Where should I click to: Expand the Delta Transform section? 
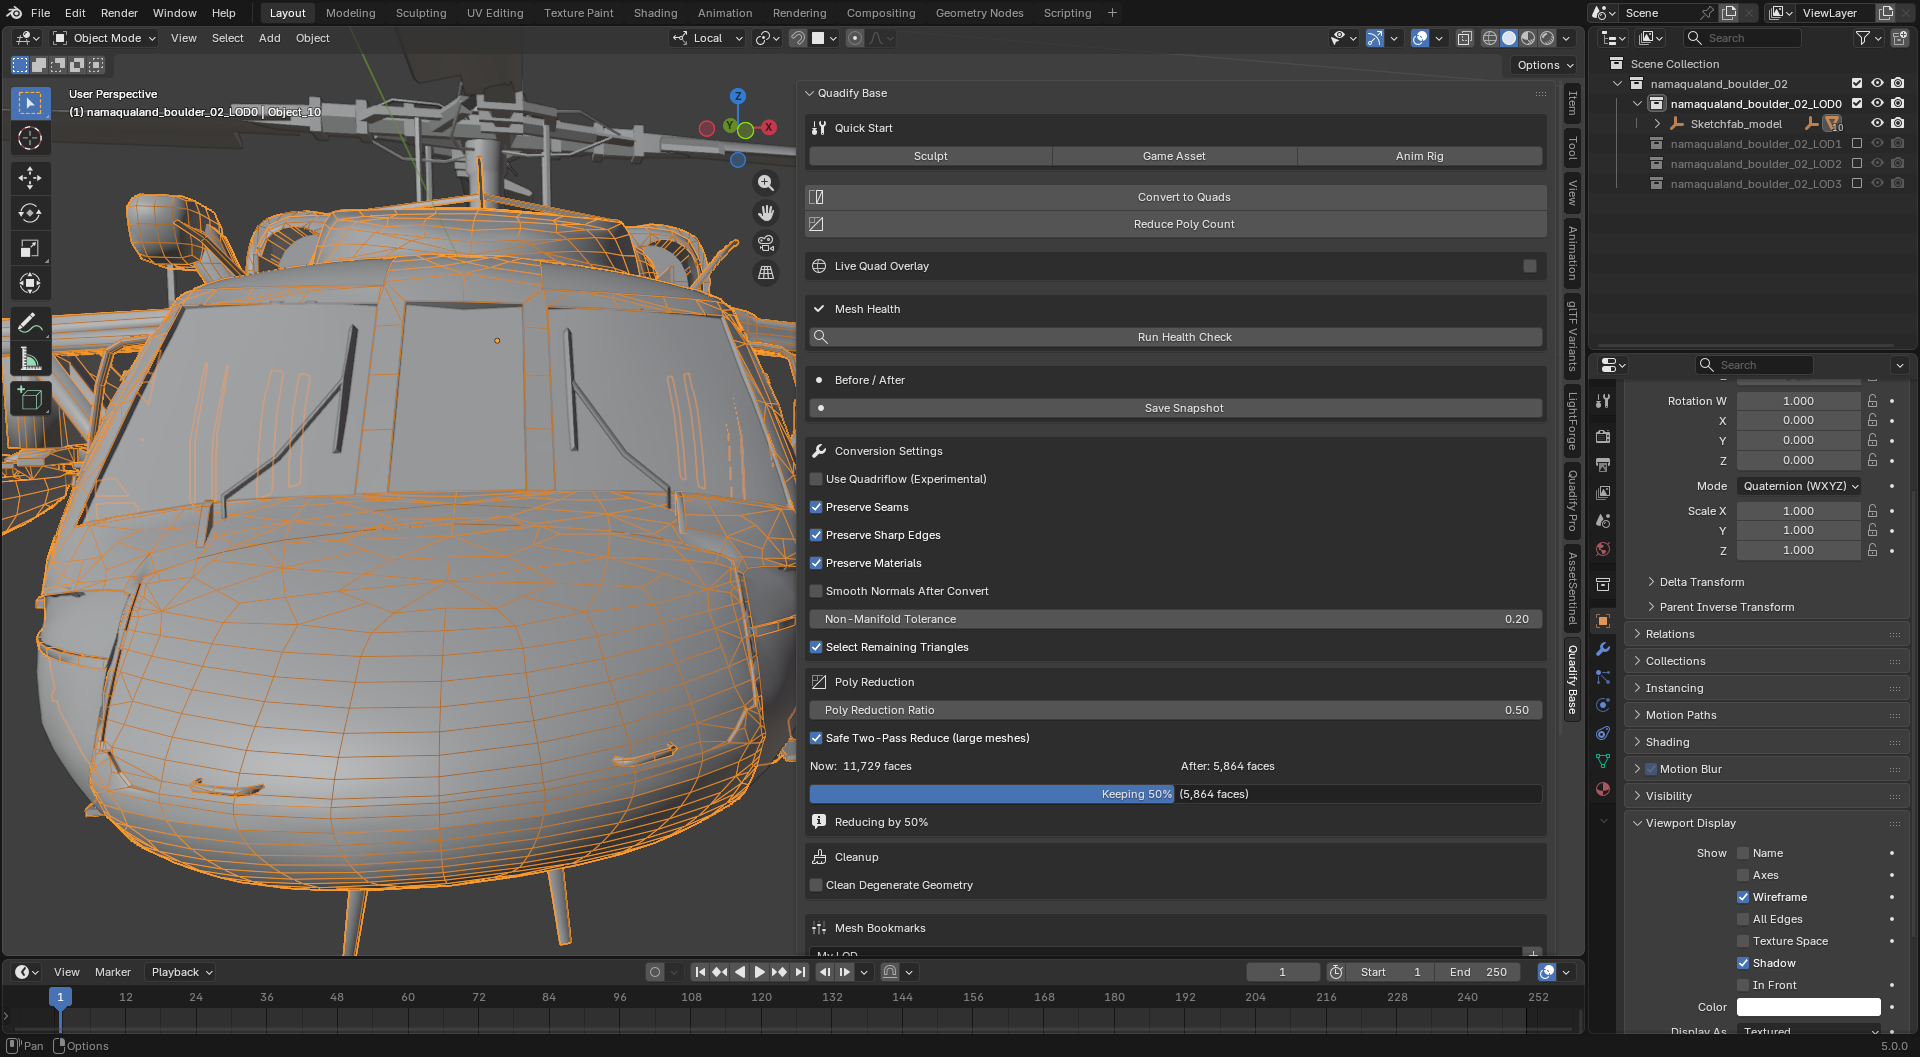pyautogui.click(x=1701, y=582)
